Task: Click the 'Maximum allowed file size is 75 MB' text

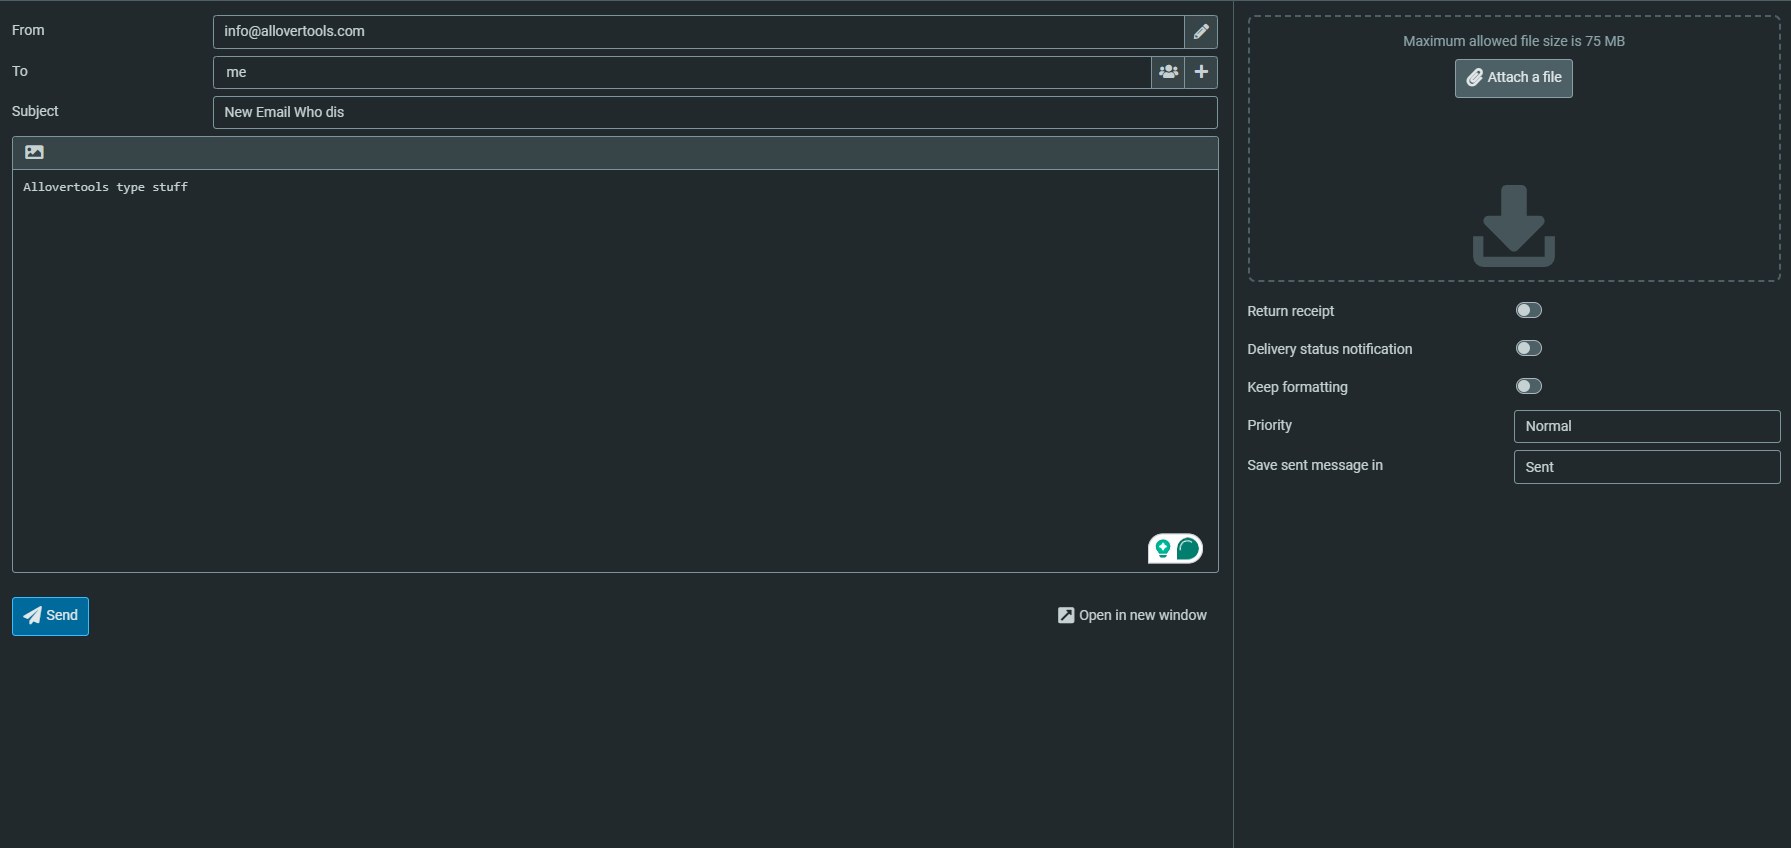Action: pyautogui.click(x=1513, y=41)
